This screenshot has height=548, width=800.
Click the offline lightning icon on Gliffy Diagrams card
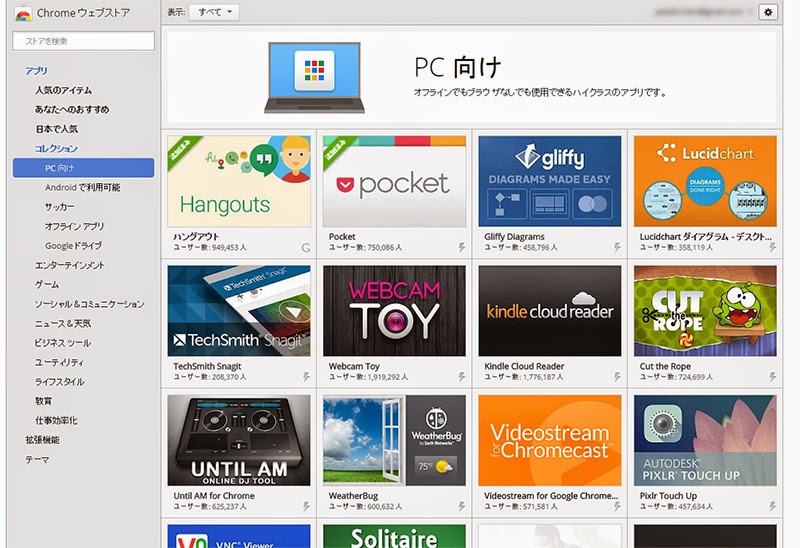click(617, 247)
